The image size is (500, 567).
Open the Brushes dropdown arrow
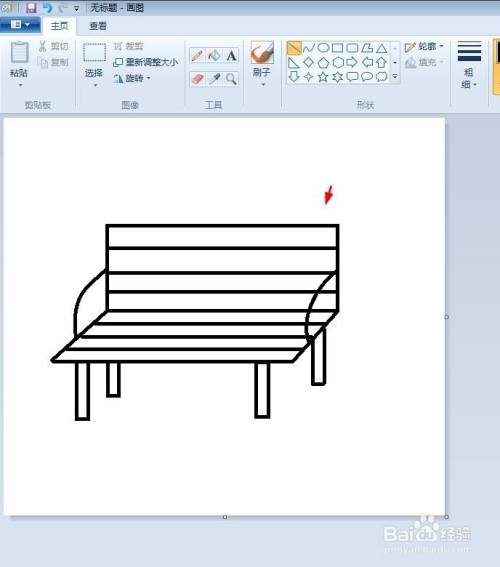[x=263, y=85]
